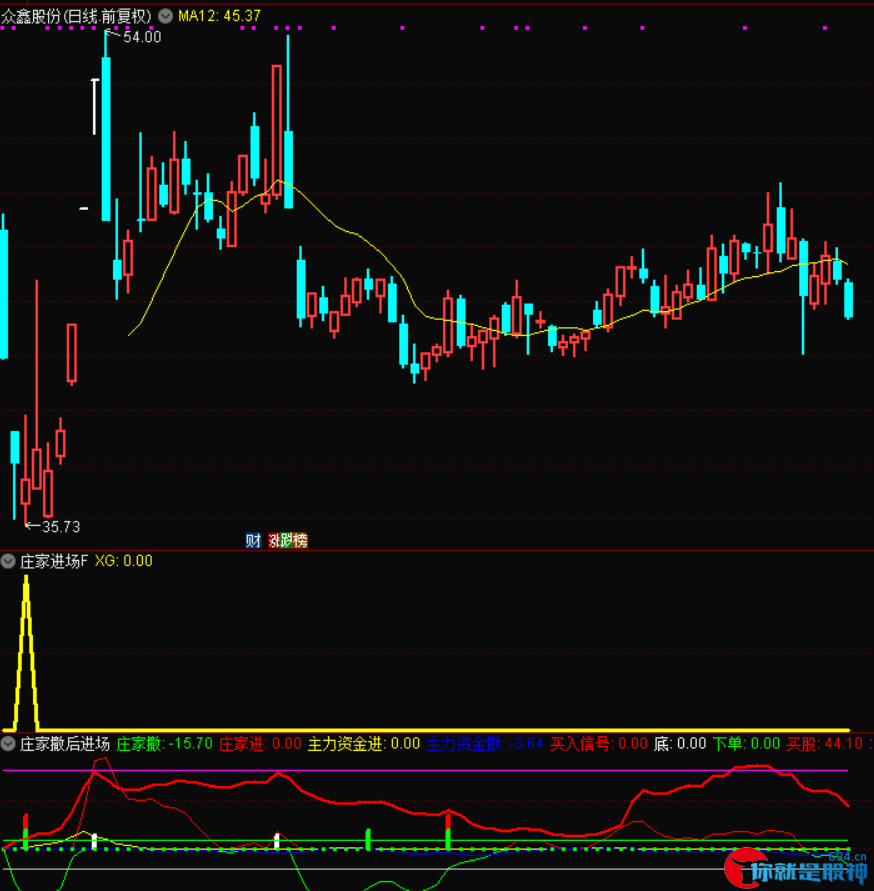This screenshot has width=874, height=891.
Task: Click the 下单: 0.00 readout
Action: tap(746, 743)
